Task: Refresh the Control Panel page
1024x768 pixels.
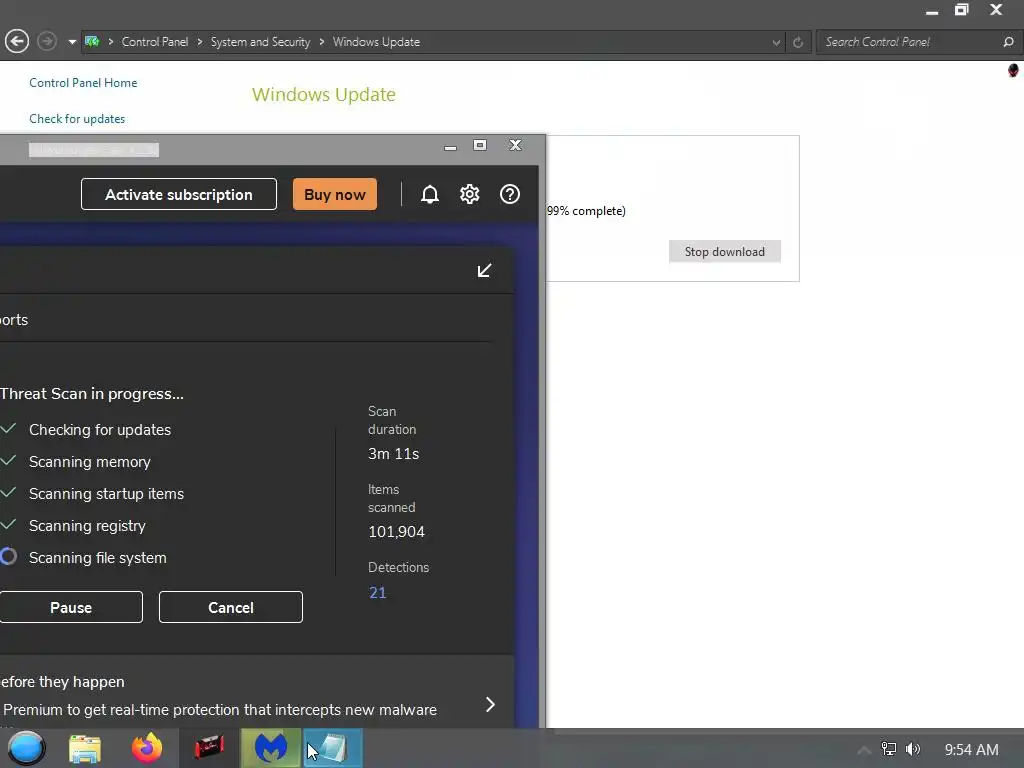Action: [x=798, y=42]
